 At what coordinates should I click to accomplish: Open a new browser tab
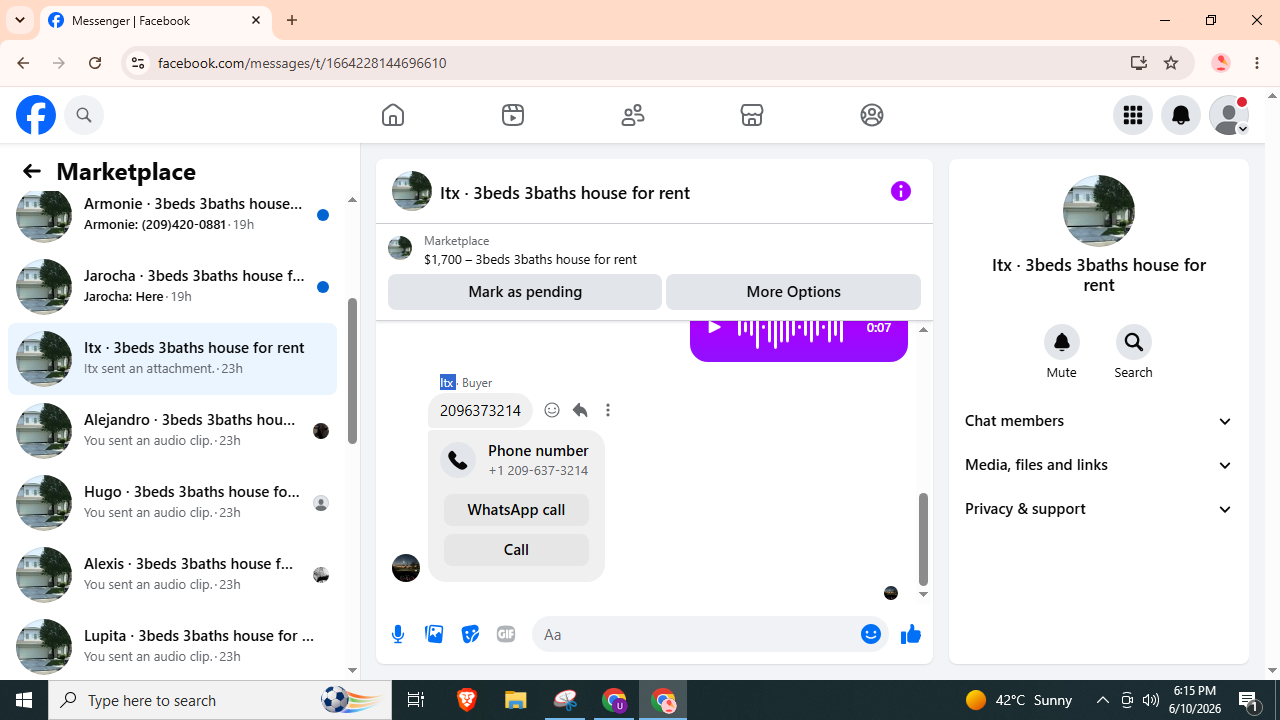click(292, 20)
